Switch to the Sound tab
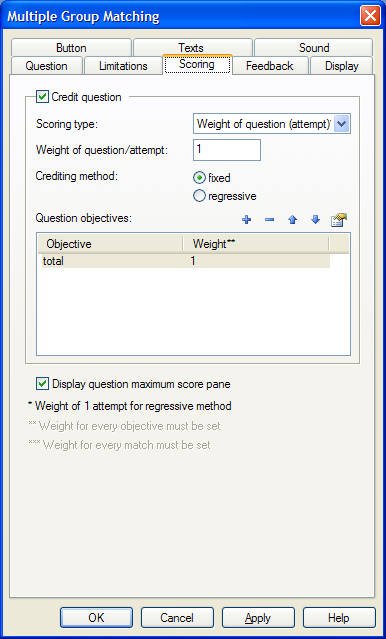The image size is (386, 639). pos(313,48)
